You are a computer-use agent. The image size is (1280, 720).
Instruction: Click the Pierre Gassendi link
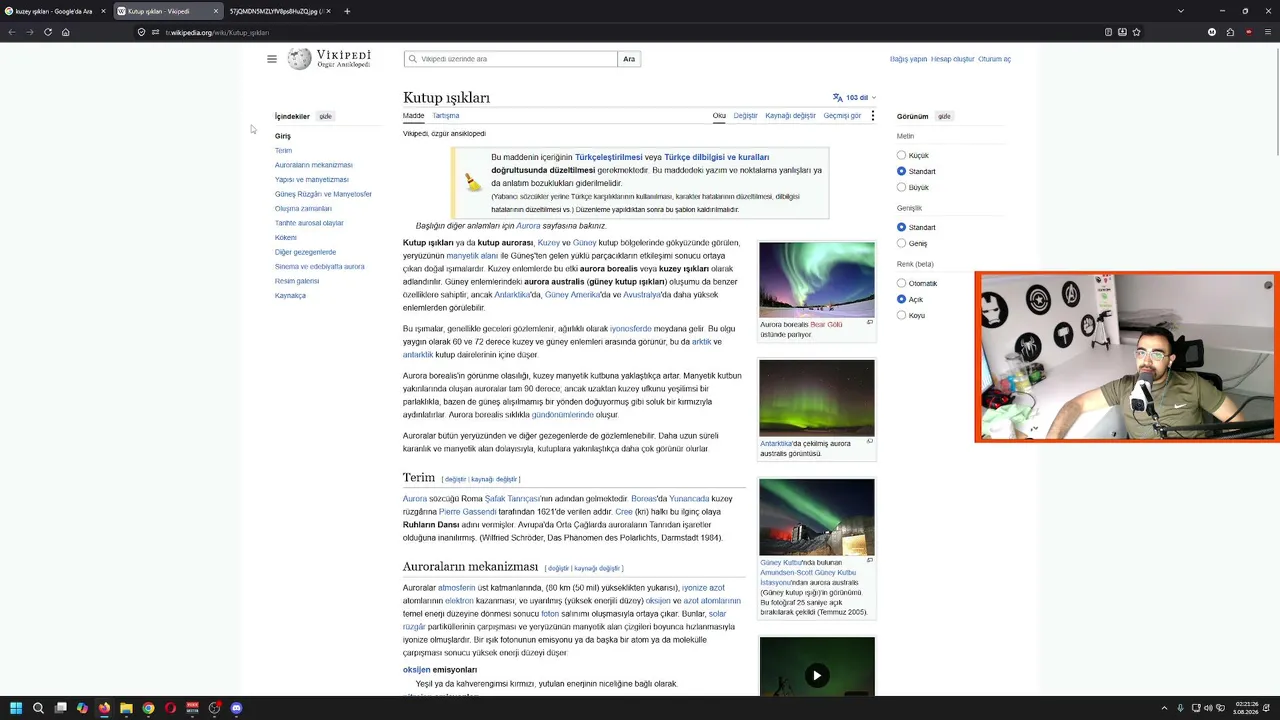(468, 512)
